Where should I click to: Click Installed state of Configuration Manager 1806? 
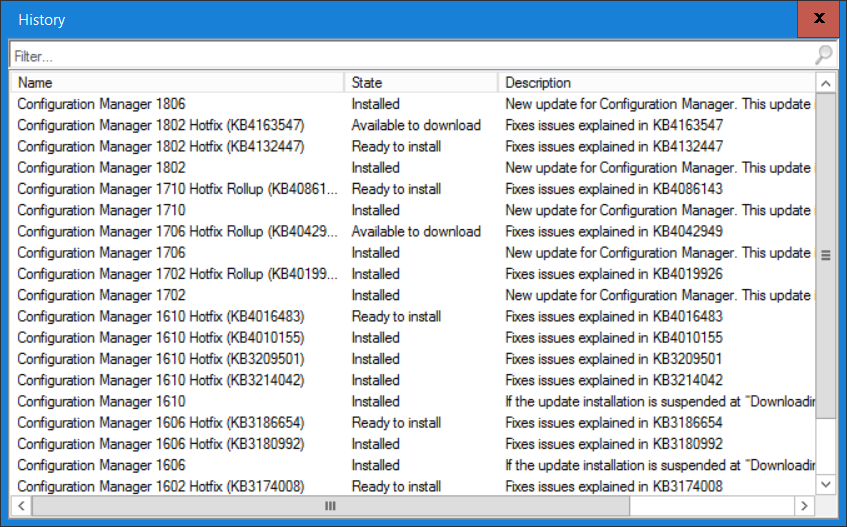[375, 104]
